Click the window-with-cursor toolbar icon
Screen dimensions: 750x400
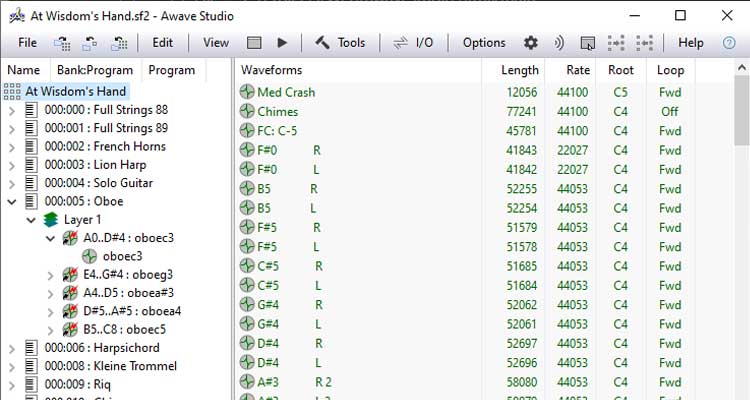click(x=587, y=44)
